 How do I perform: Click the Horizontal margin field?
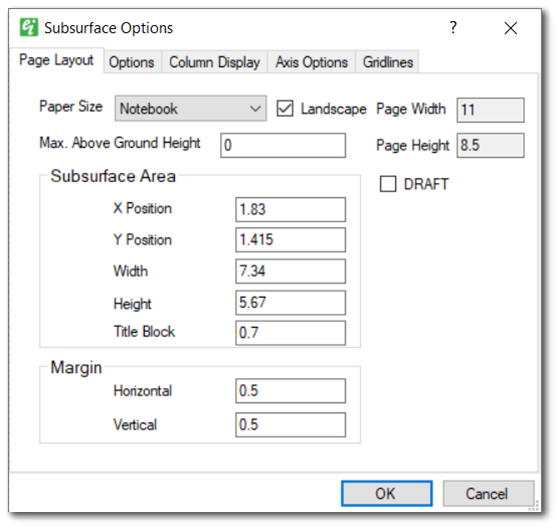(290, 391)
